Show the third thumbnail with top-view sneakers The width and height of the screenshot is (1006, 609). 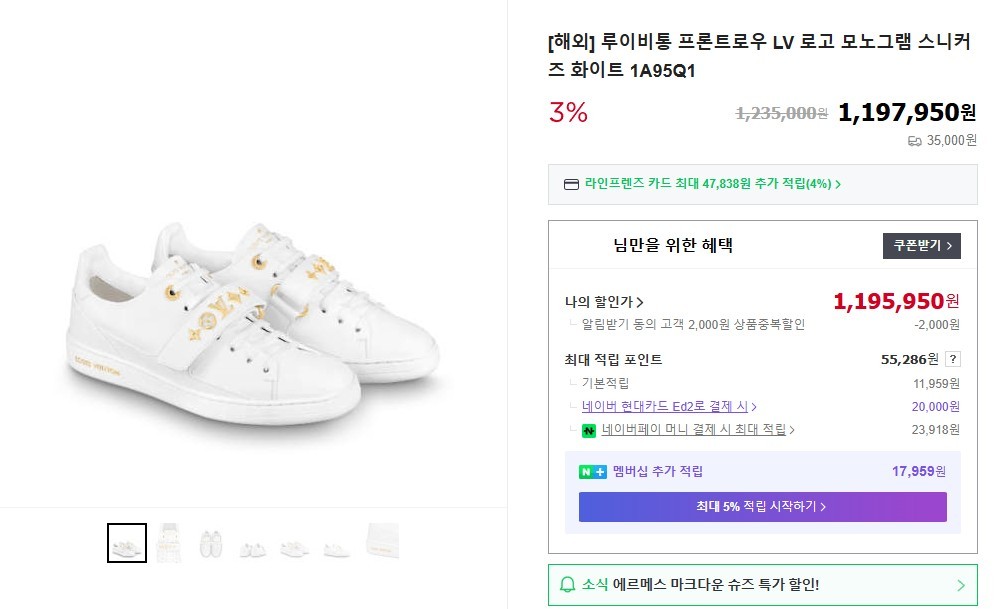pyautogui.click(x=211, y=543)
